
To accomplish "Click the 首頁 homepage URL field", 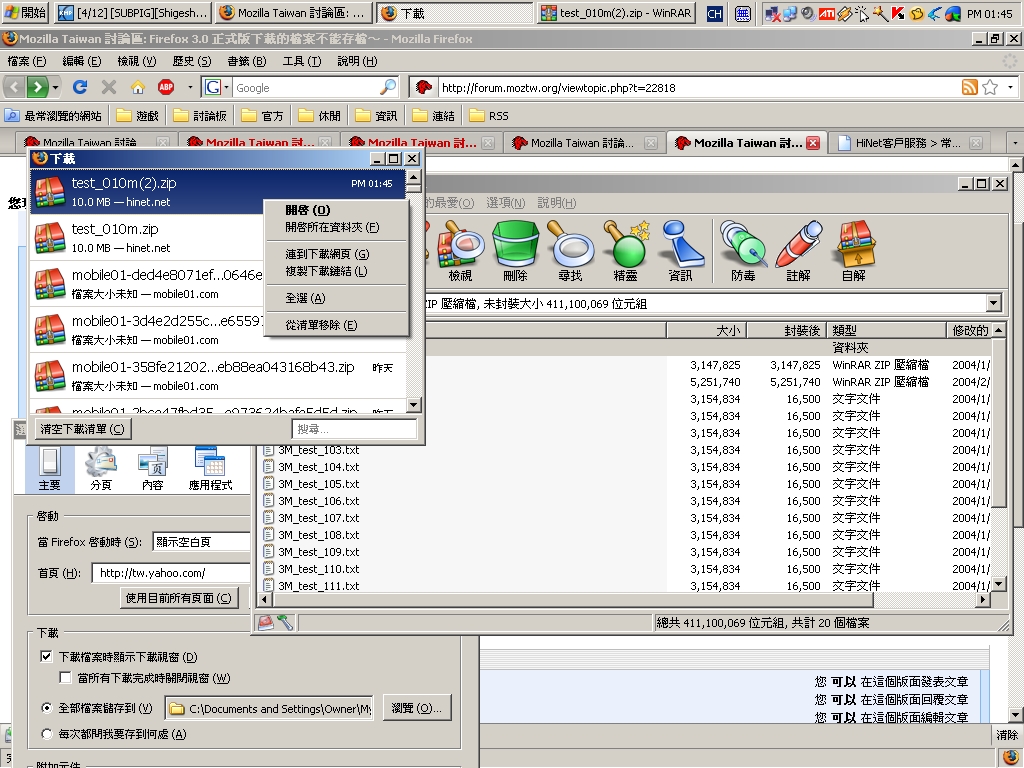I will tap(170, 573).
